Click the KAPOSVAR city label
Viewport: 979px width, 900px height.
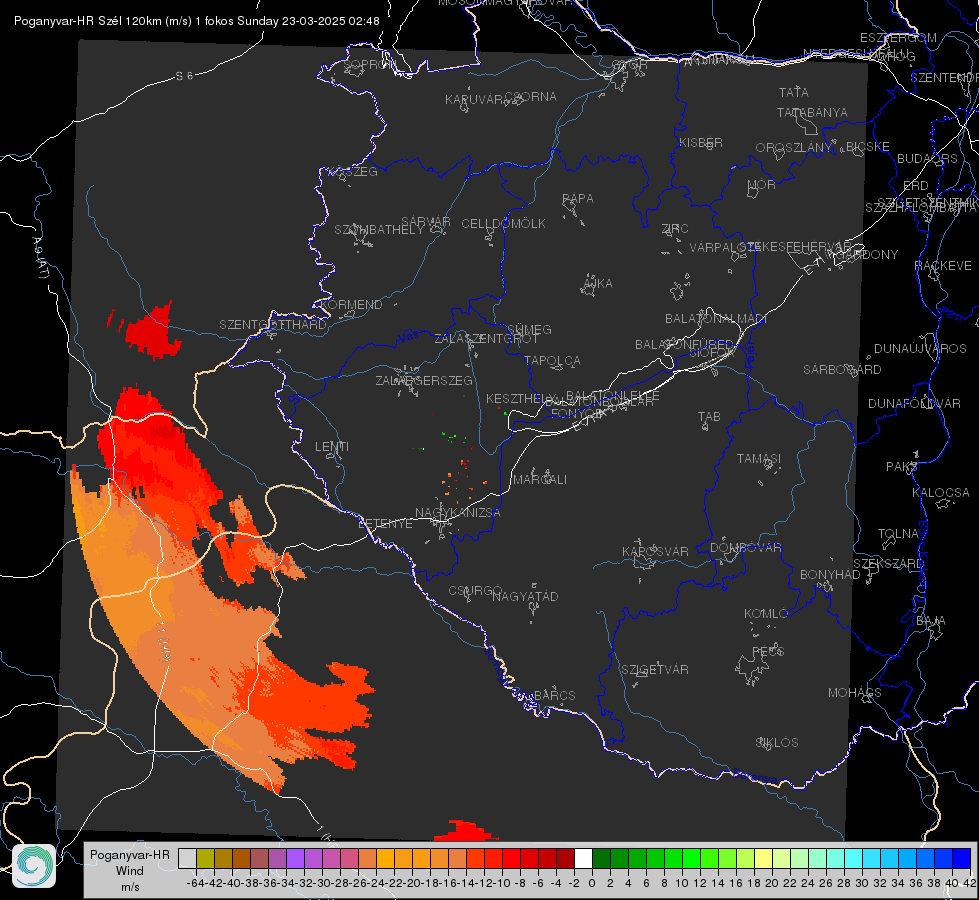point(656,551)
